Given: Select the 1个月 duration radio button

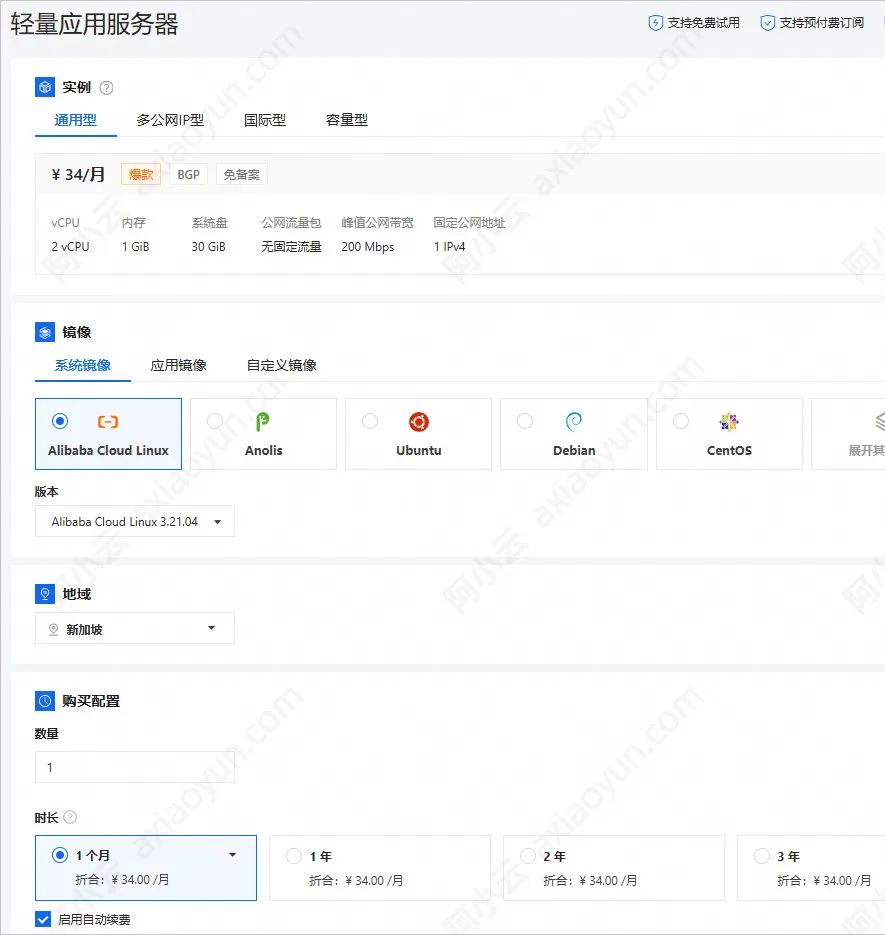Looking at the screenshot, I should click(x=60, y=855).
